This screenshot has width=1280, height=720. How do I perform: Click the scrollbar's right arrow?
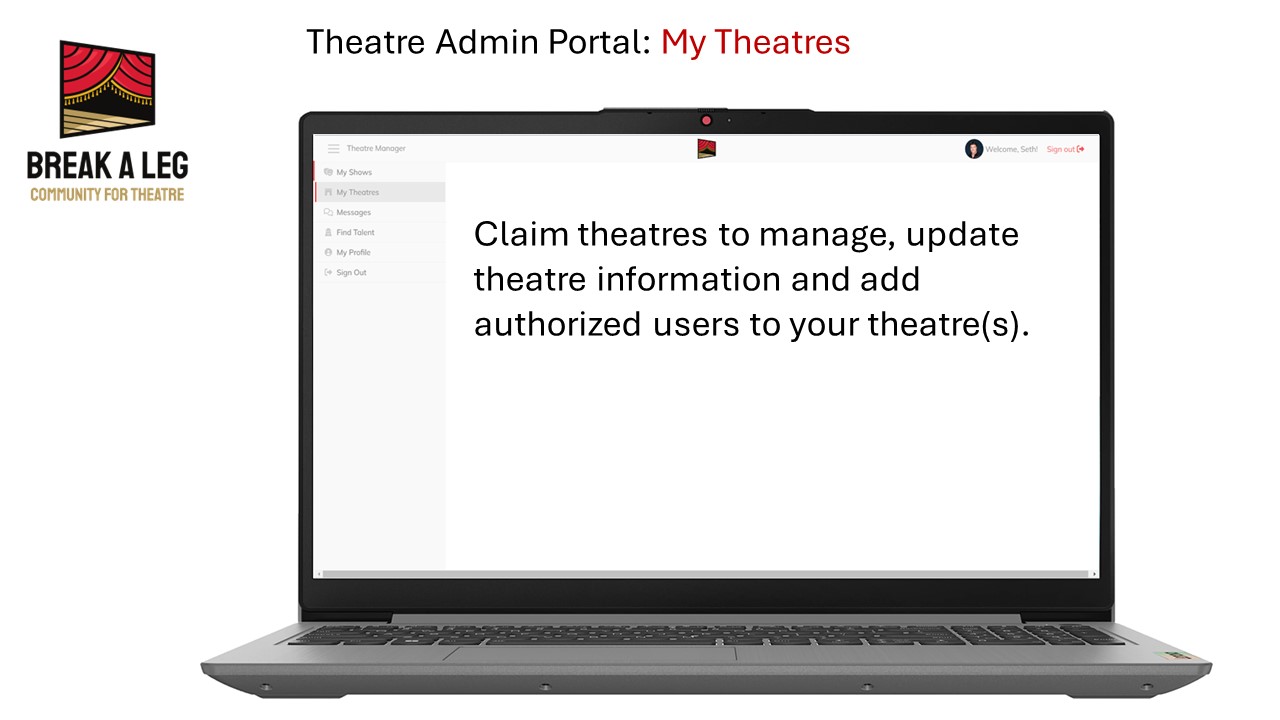coord(1094,574)
